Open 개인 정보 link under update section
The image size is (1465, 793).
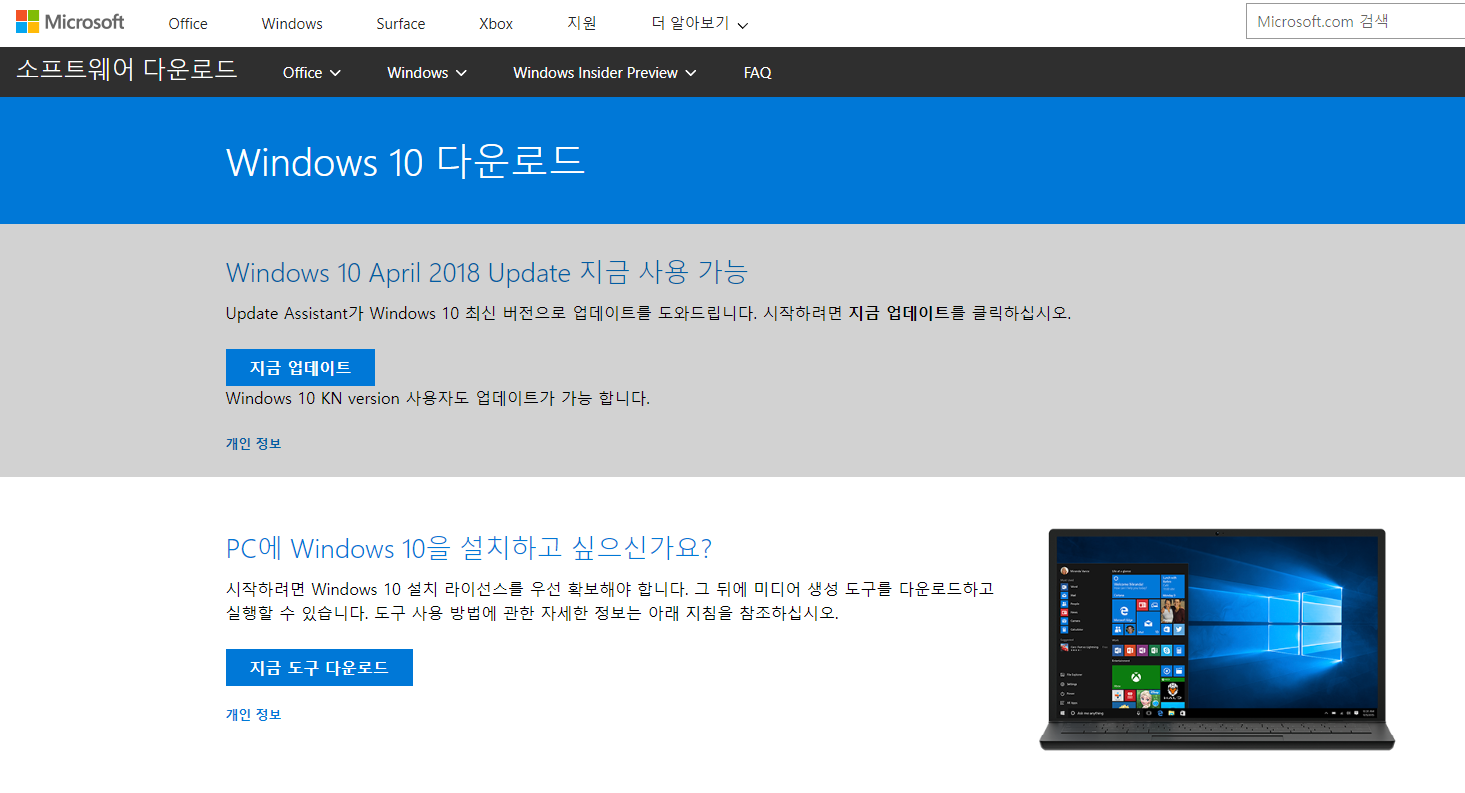click(x=254, y=444)
